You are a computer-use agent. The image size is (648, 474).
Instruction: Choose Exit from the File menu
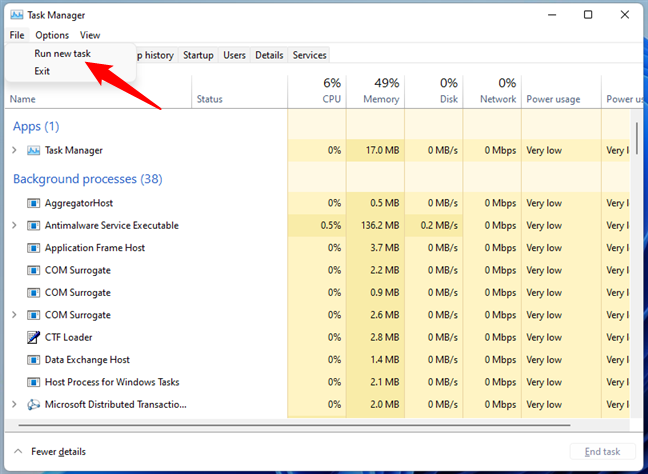tap(42, 71)
